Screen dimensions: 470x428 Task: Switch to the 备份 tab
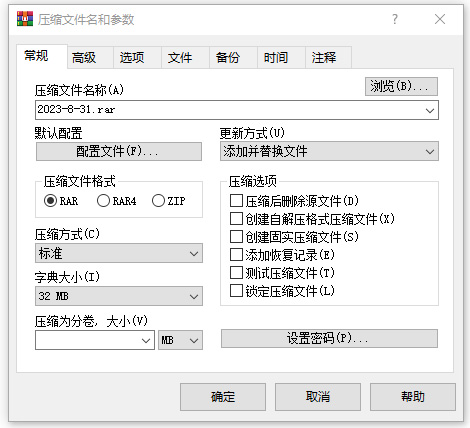(228, 58)
